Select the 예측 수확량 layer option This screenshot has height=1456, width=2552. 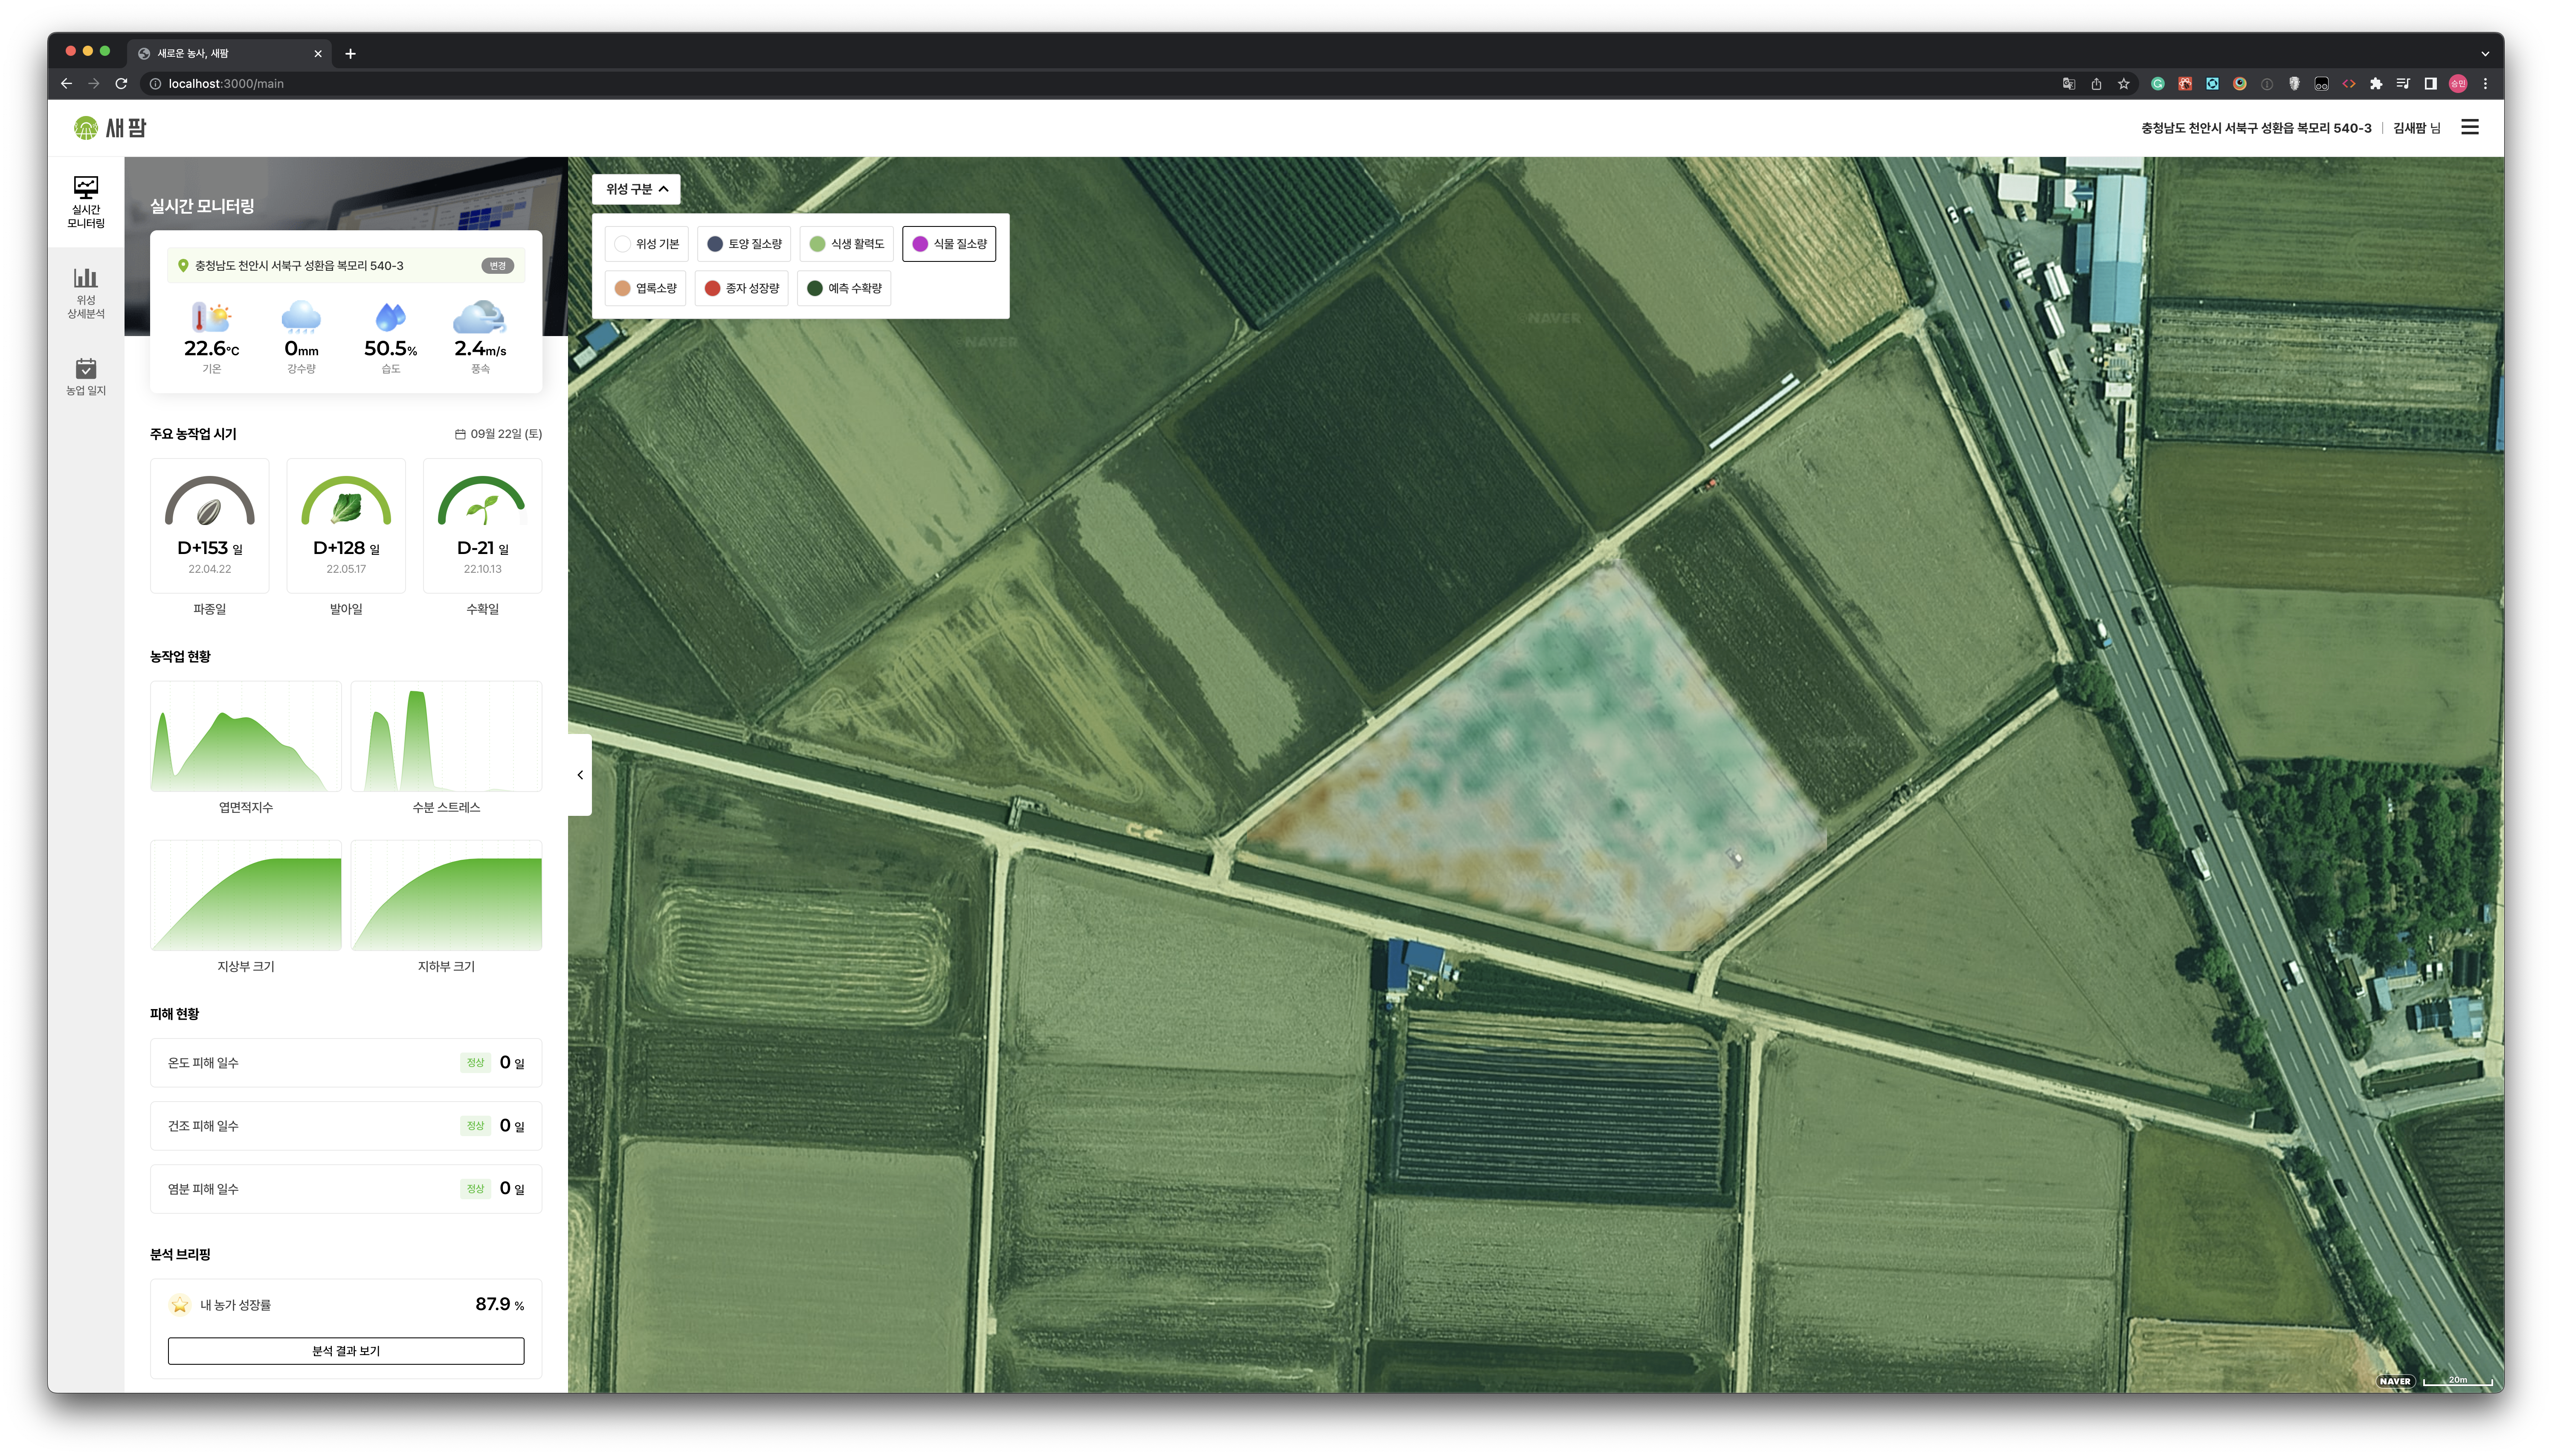[844, 288]
